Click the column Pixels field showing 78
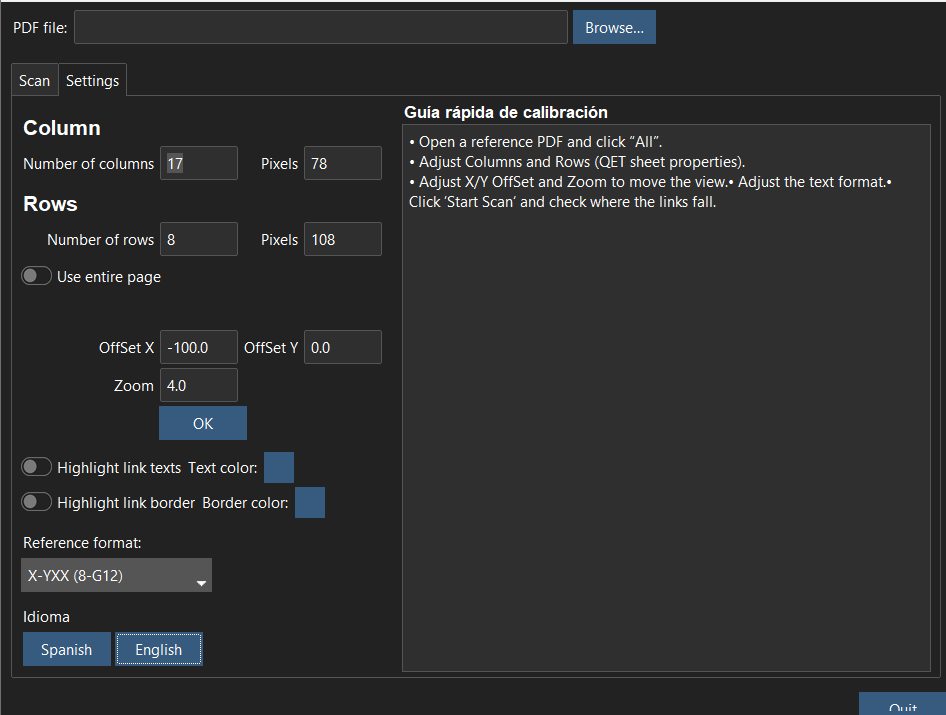Screen dimensions: 946x715 (x=343, y=163)
